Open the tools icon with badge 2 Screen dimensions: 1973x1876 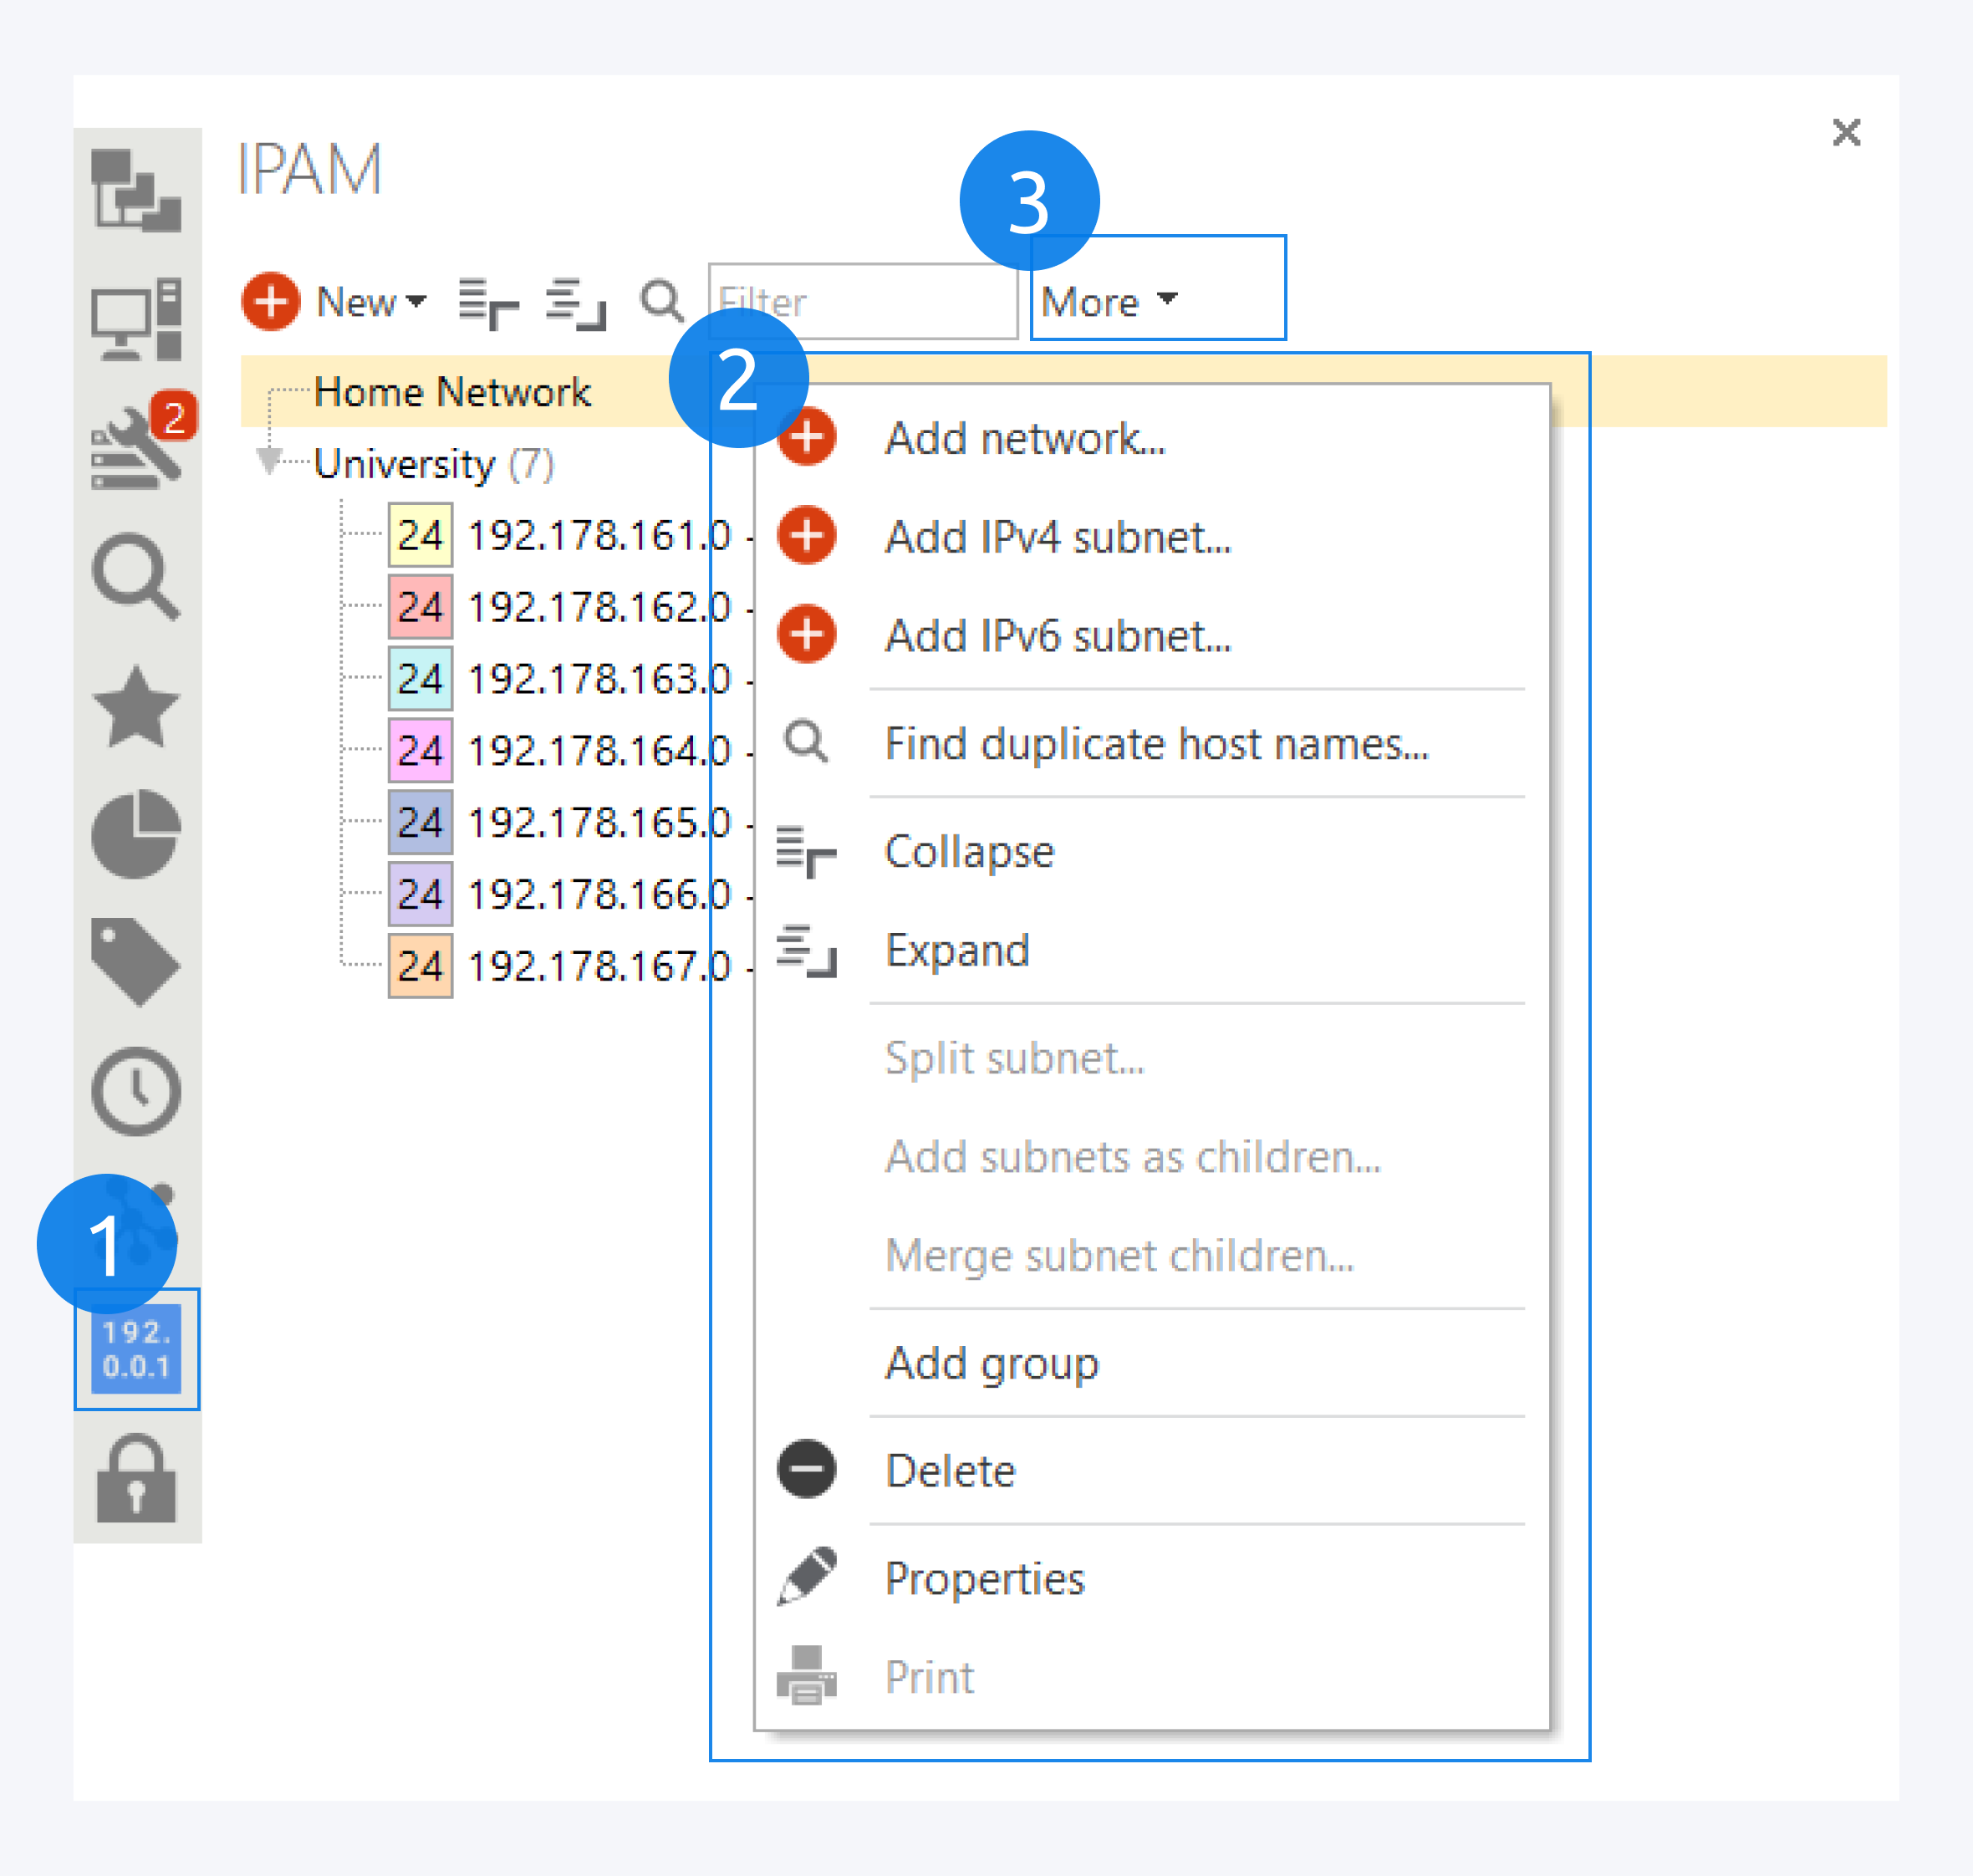136,450
